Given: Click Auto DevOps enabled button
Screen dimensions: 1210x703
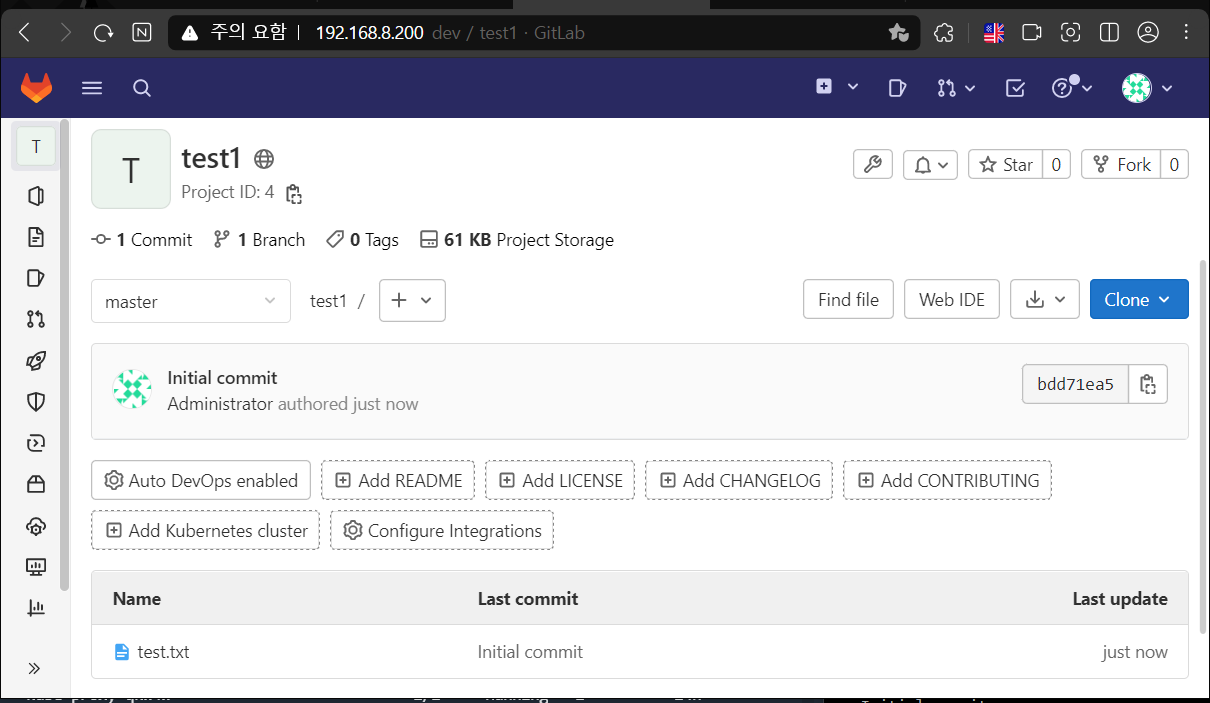Looking at the screenshot, I should 201,480.
